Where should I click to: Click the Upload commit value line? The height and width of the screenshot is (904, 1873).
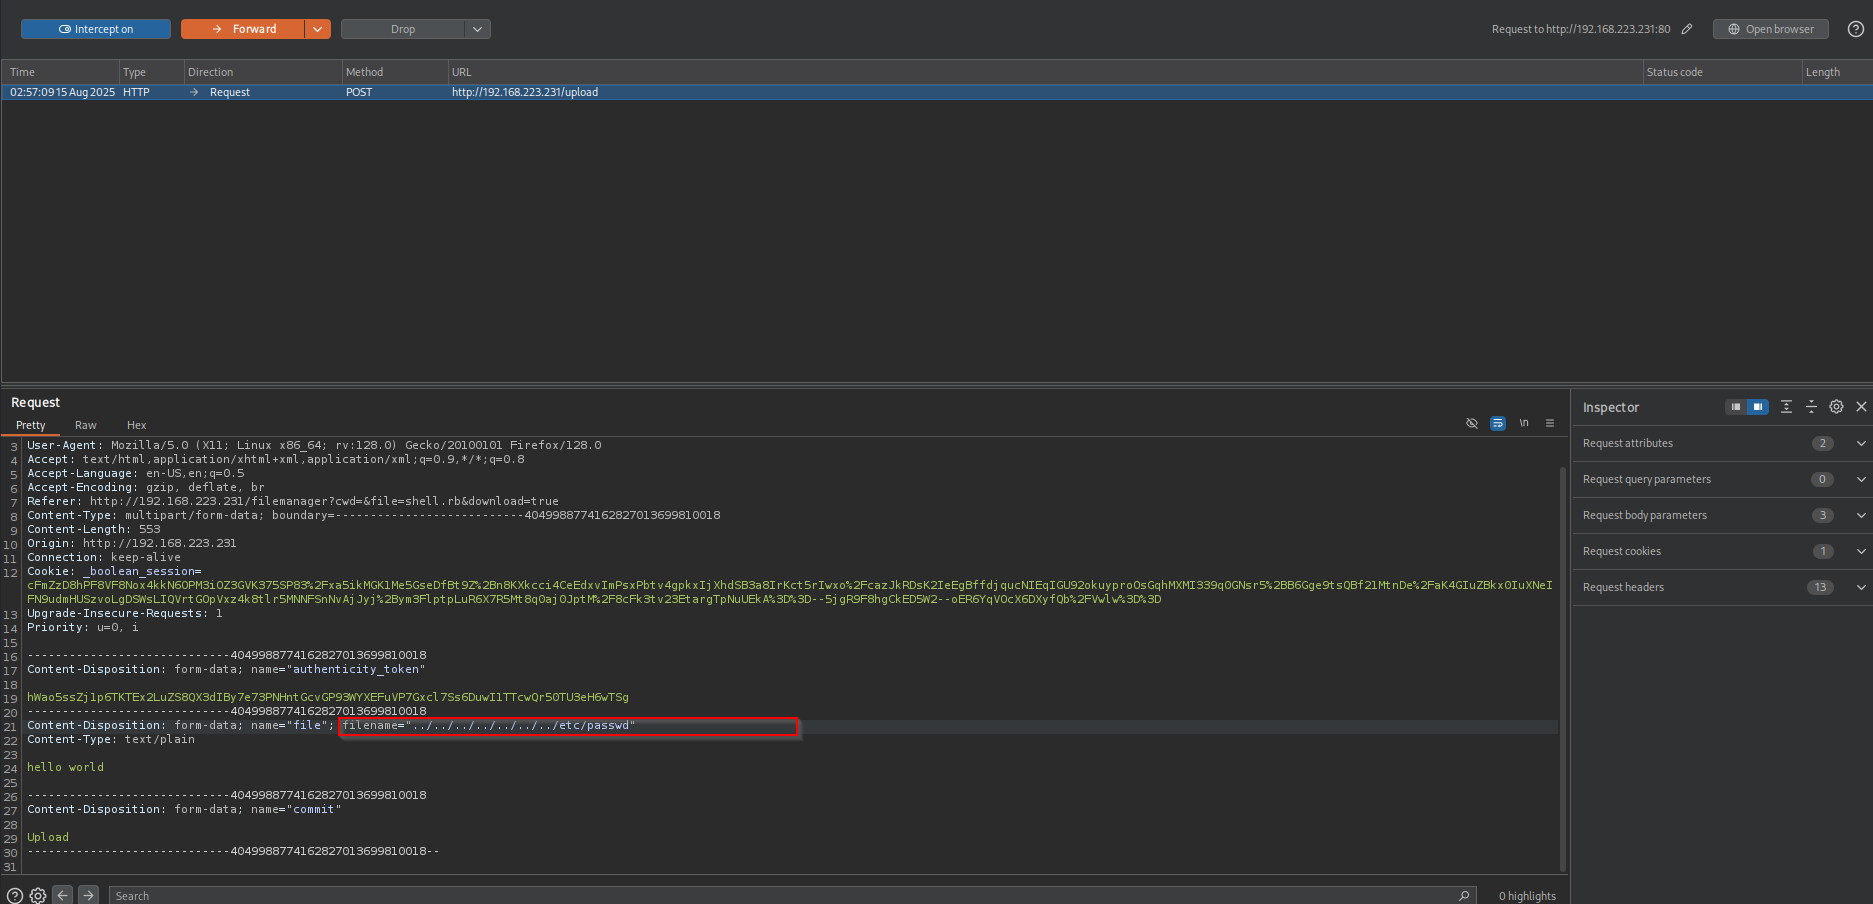point(48,837)
